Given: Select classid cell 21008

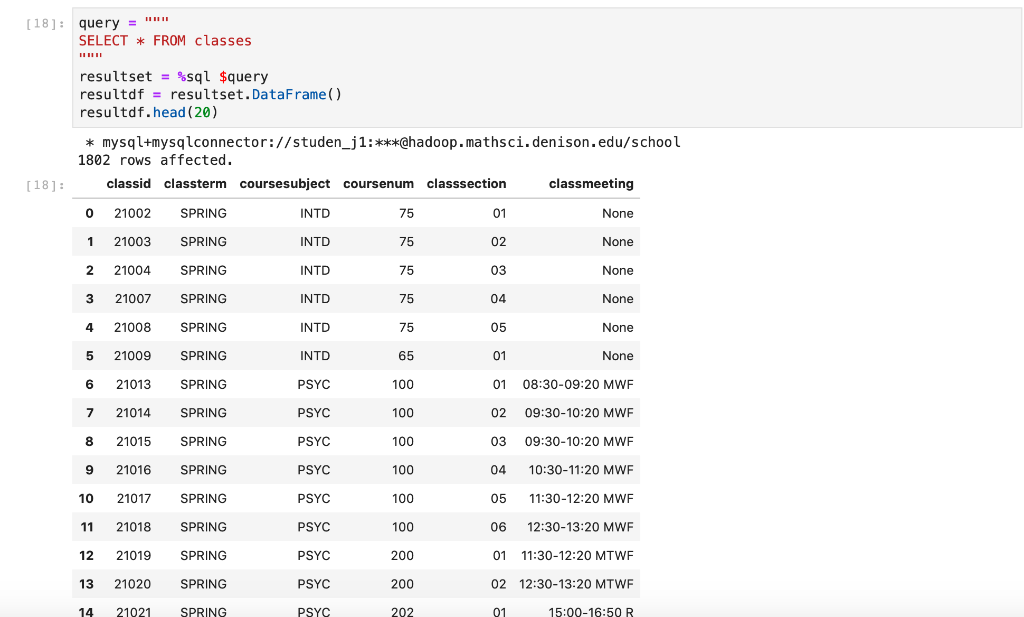Looking at the screenshot, I should pos(133,327).
